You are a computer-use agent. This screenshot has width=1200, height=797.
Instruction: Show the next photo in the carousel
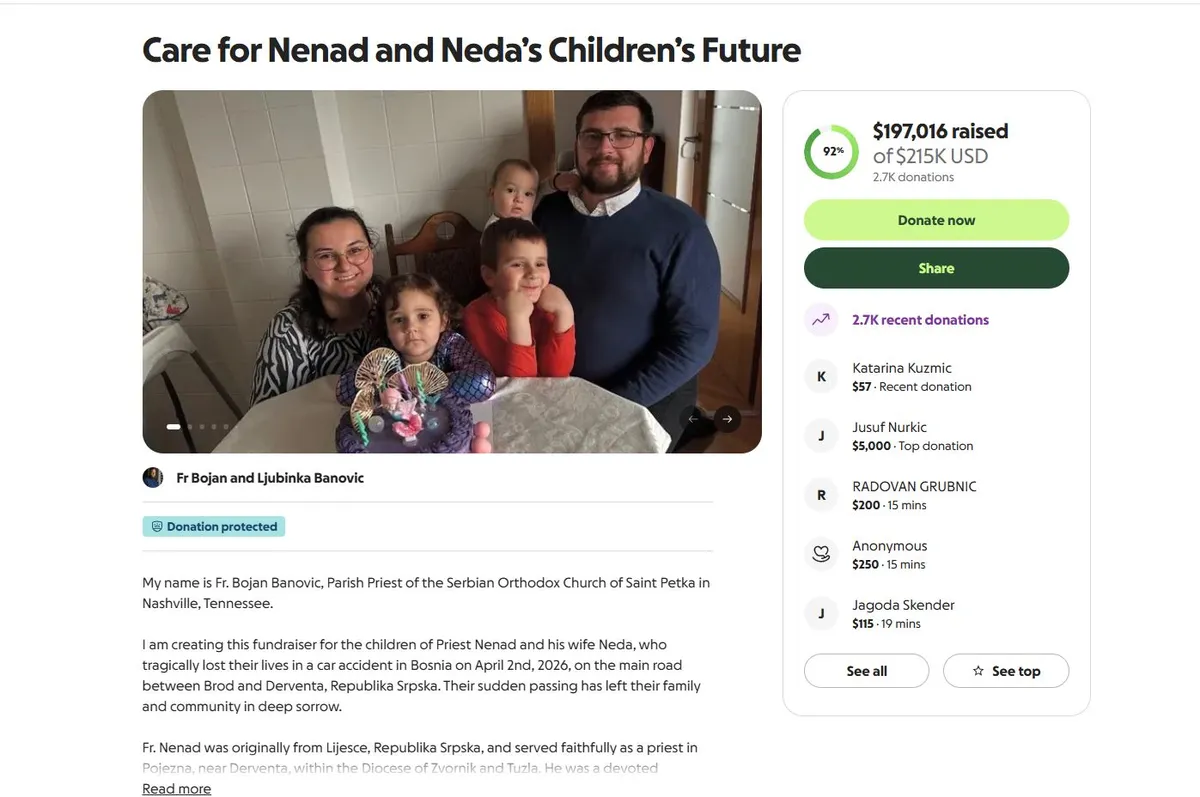click(728, 419)
